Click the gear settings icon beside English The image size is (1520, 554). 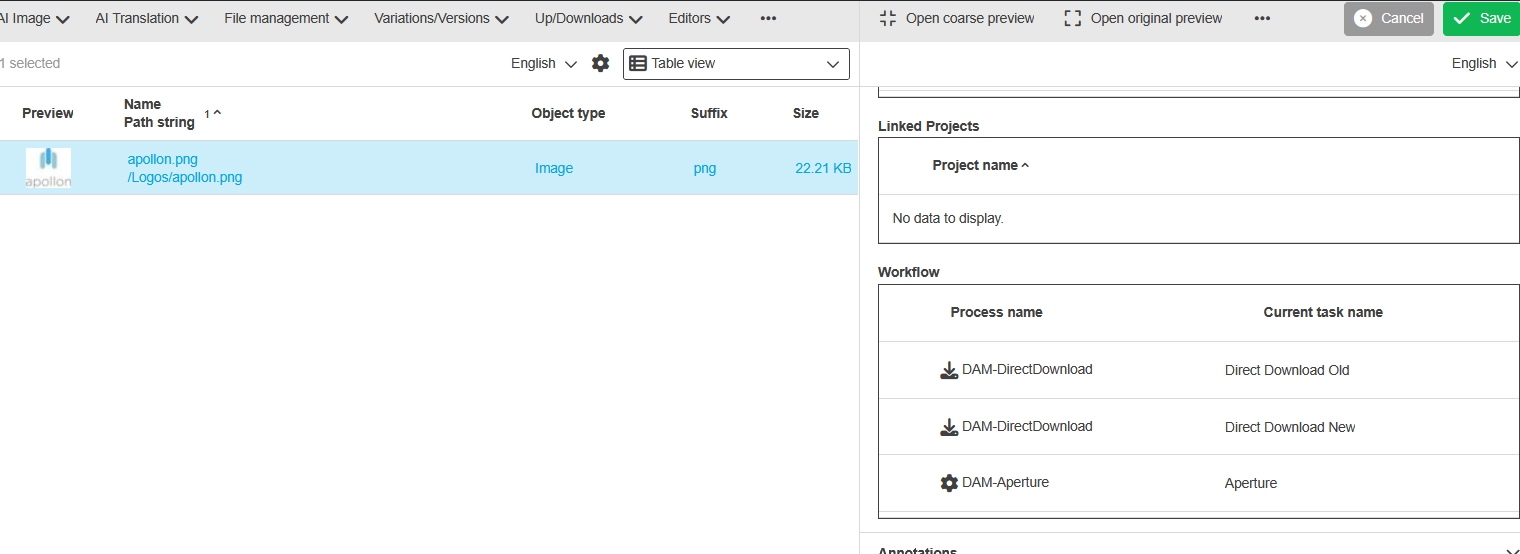click(x=600, y=63)
